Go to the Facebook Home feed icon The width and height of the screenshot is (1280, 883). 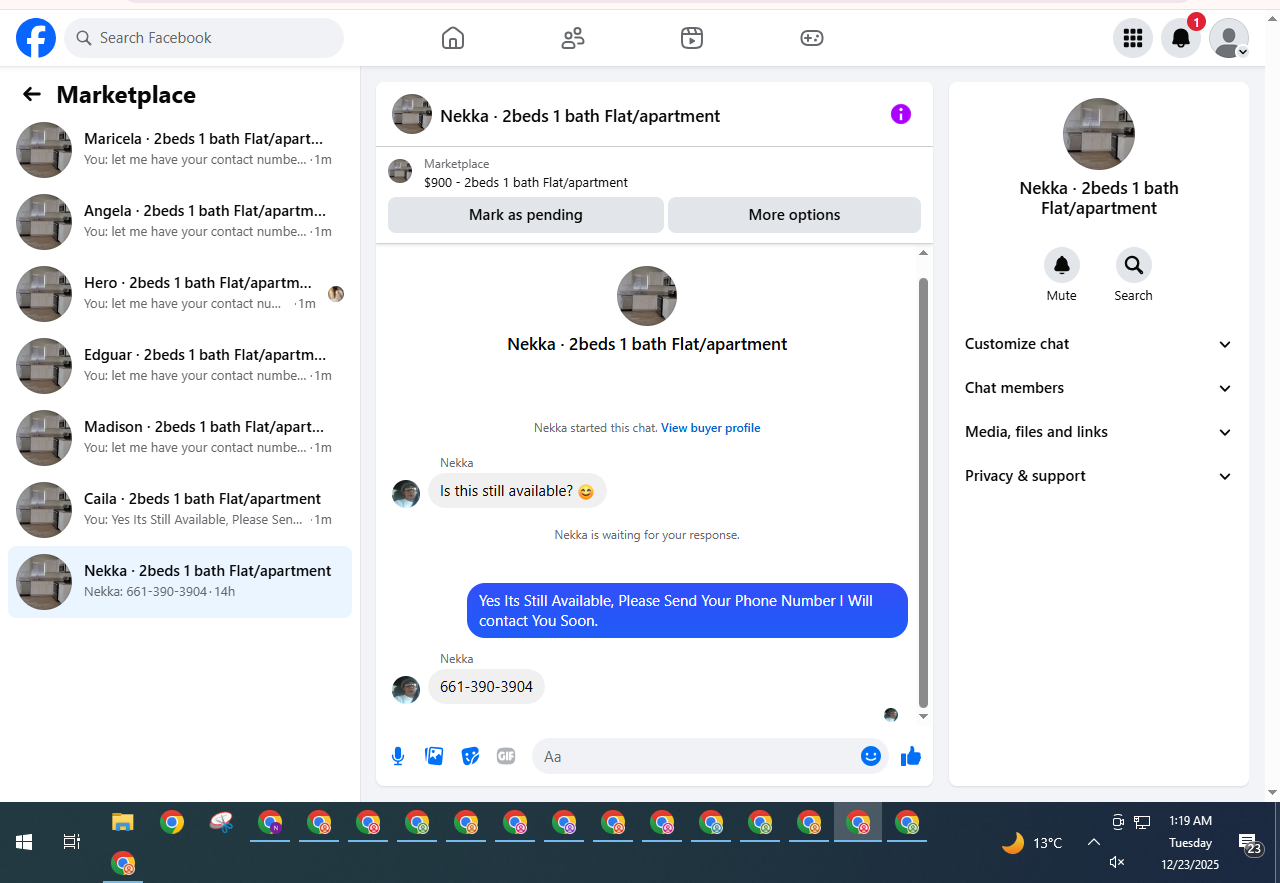pyautogui.click(x=453, y=38)
